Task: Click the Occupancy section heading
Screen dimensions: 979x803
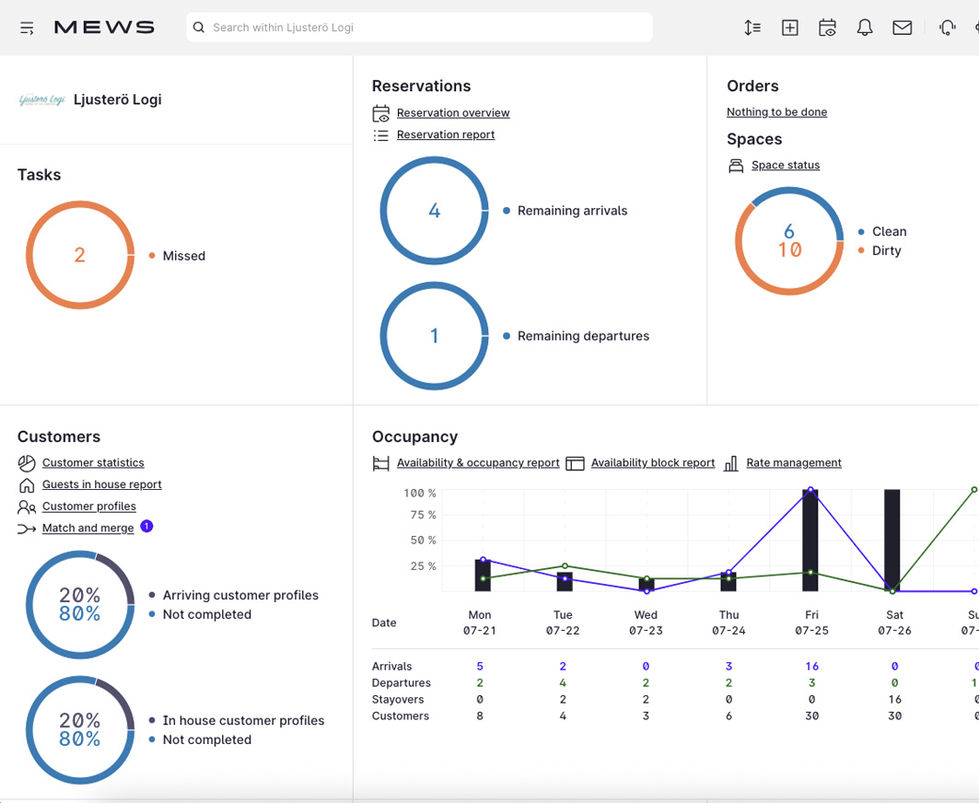Action: 415,437
